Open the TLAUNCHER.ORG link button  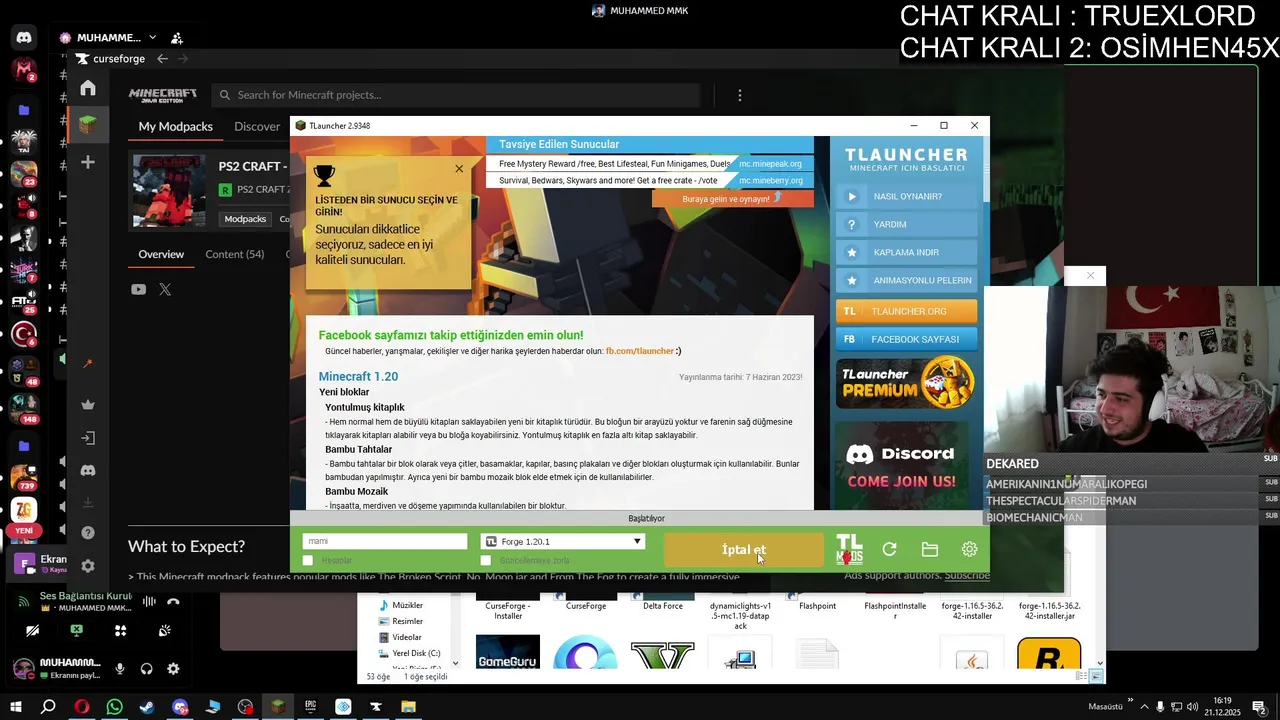907,311
